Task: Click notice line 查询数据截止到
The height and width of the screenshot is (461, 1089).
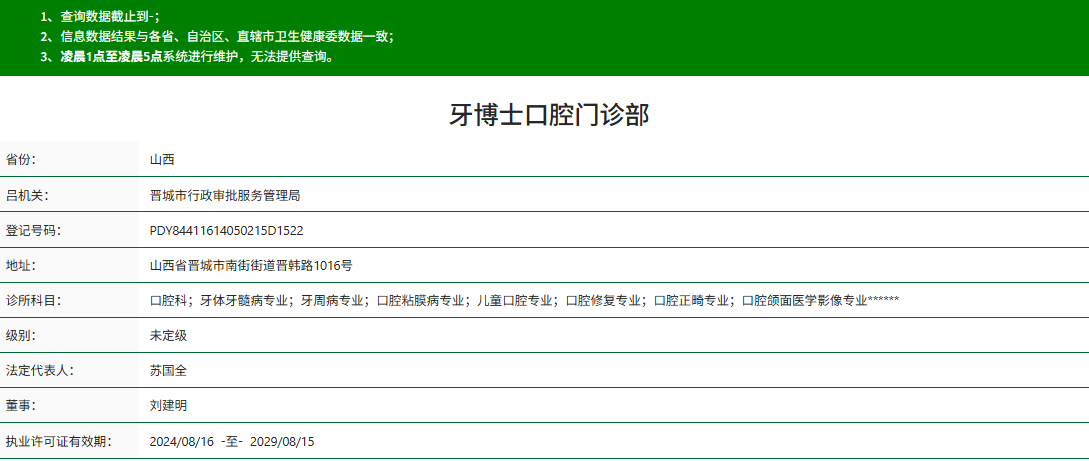Action: pos(100,17)
